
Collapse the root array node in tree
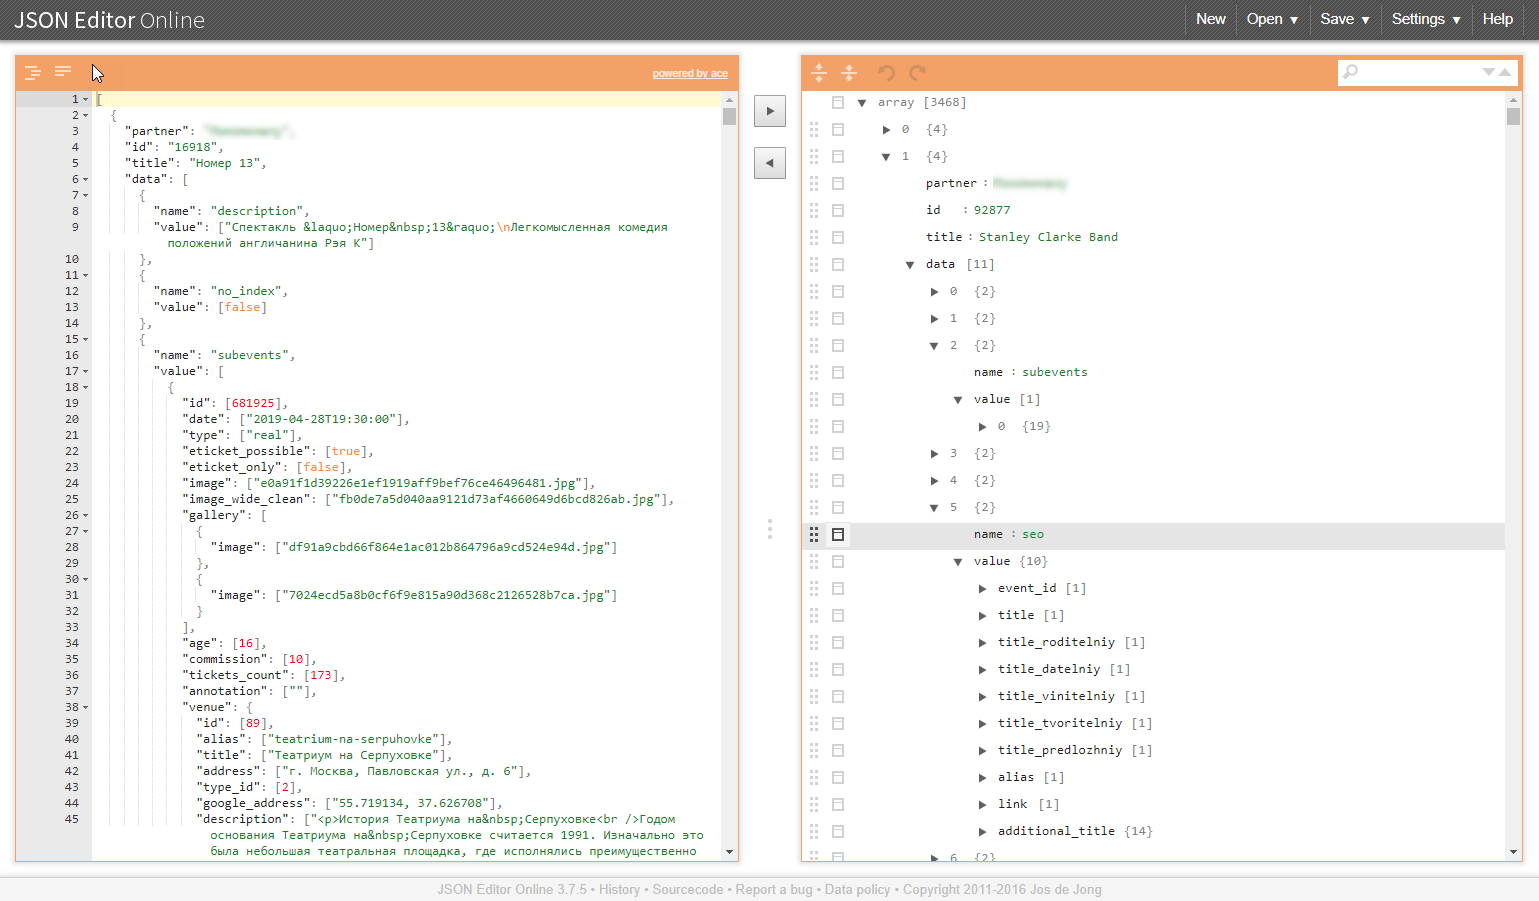point(862,103)
